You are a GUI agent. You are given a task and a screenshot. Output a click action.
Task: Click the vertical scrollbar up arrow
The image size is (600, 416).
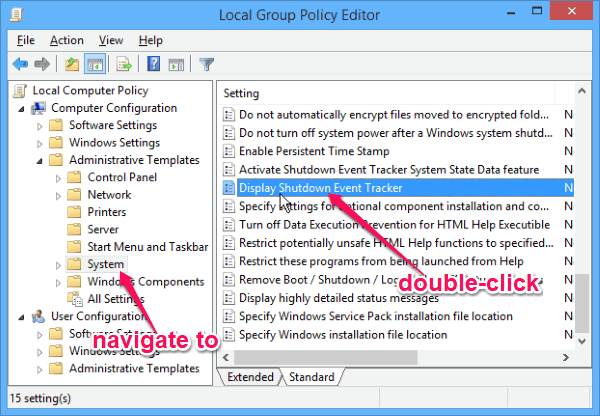582,91
